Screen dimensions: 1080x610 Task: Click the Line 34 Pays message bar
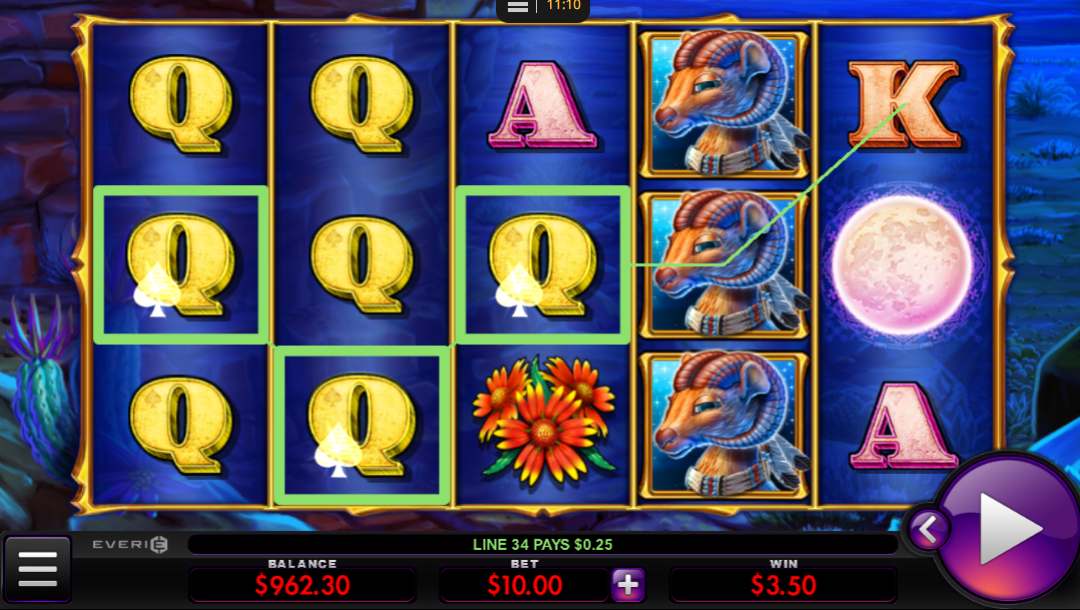543,545
